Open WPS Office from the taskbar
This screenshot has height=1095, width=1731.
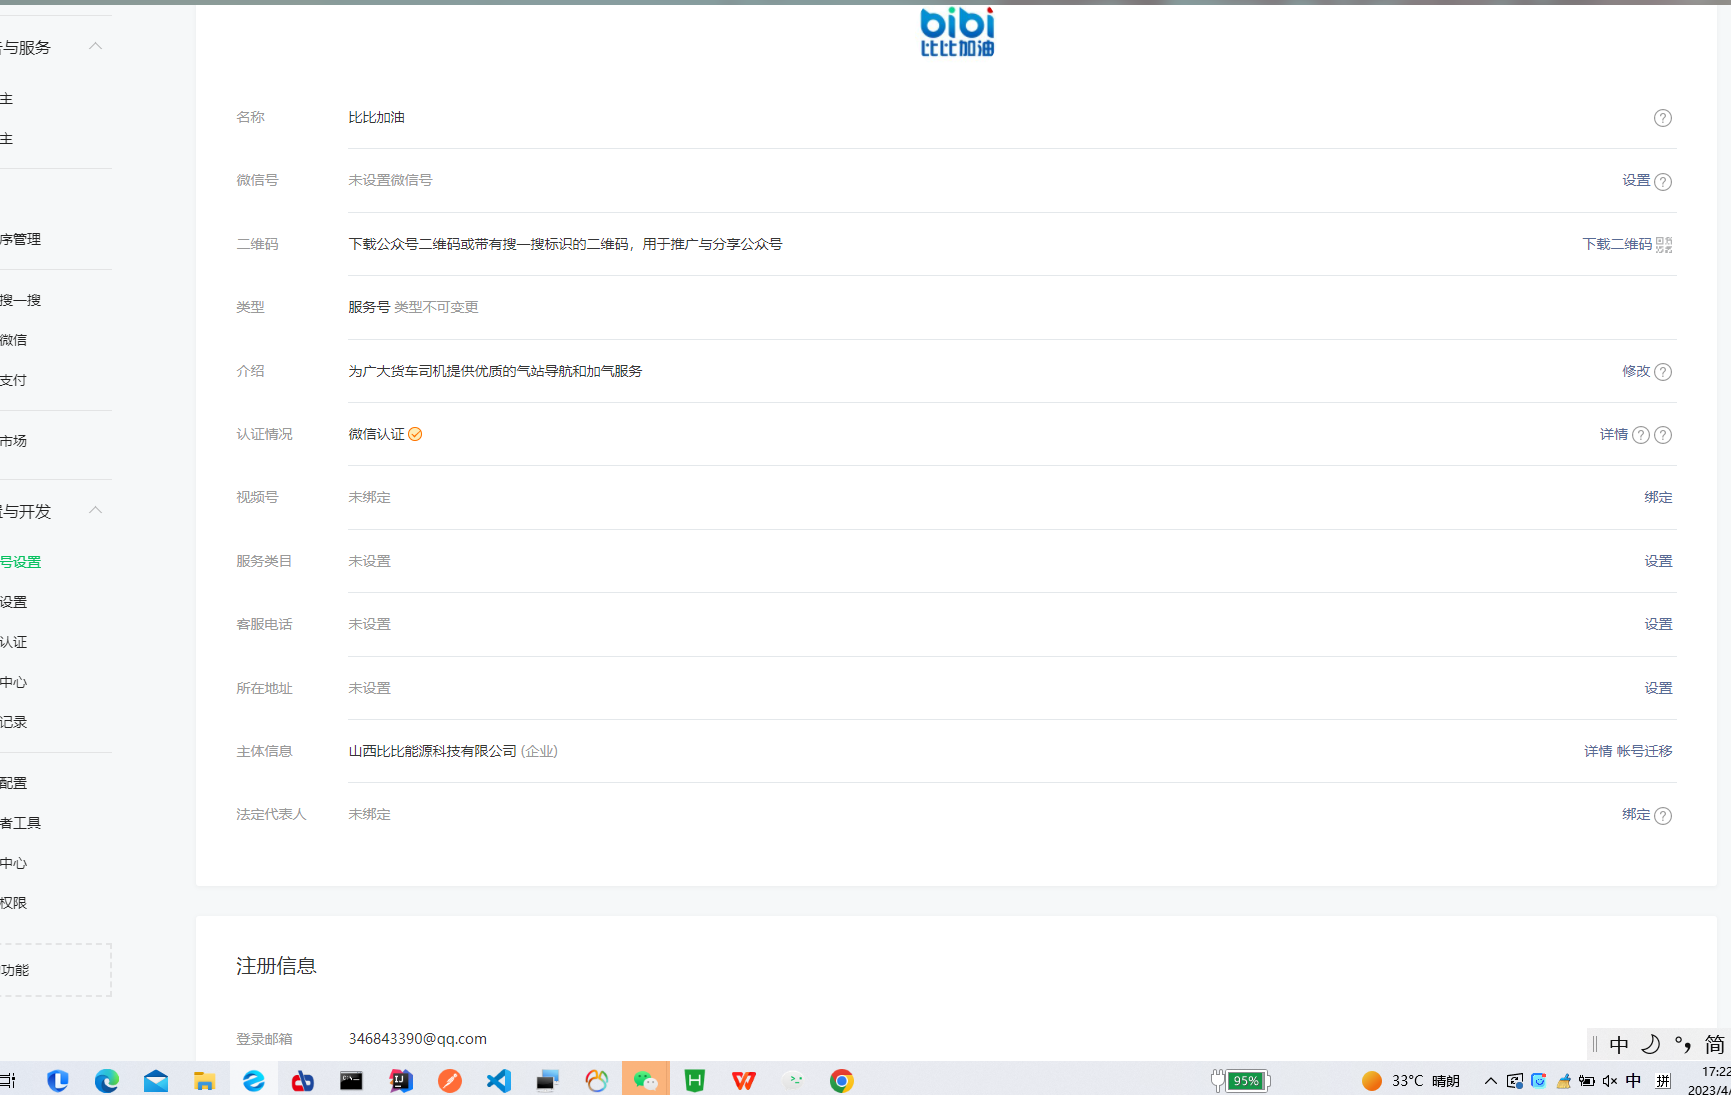[x=743, y=1080]
